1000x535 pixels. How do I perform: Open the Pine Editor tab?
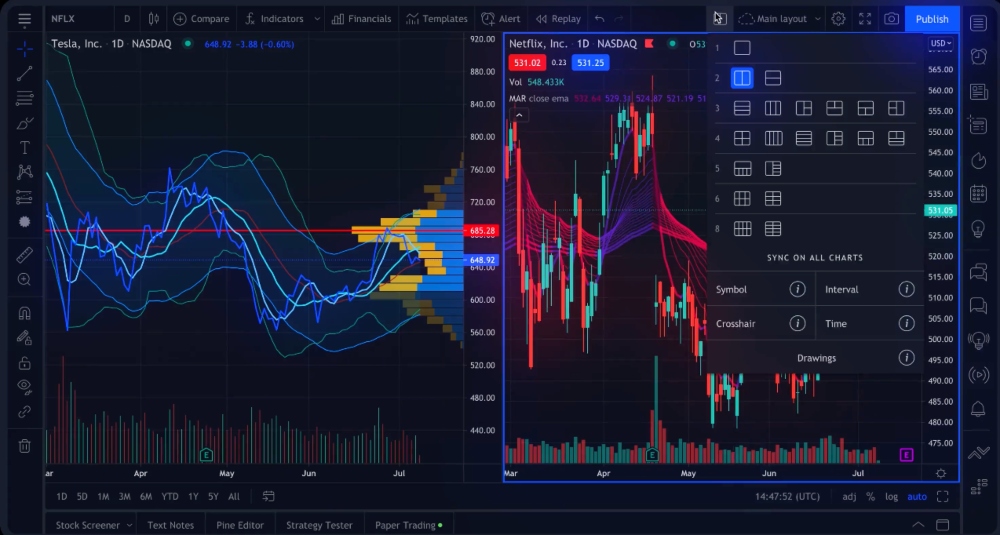[240, 525]
